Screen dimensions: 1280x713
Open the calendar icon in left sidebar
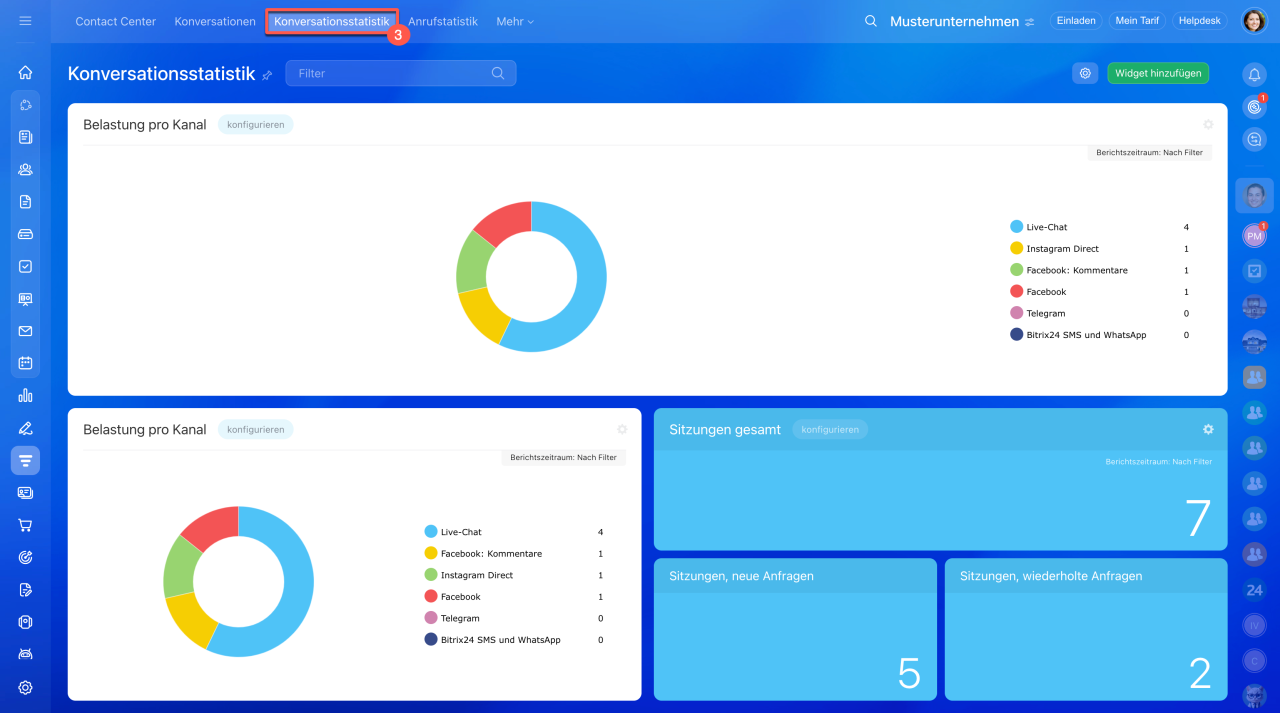(x=25, y=363)
